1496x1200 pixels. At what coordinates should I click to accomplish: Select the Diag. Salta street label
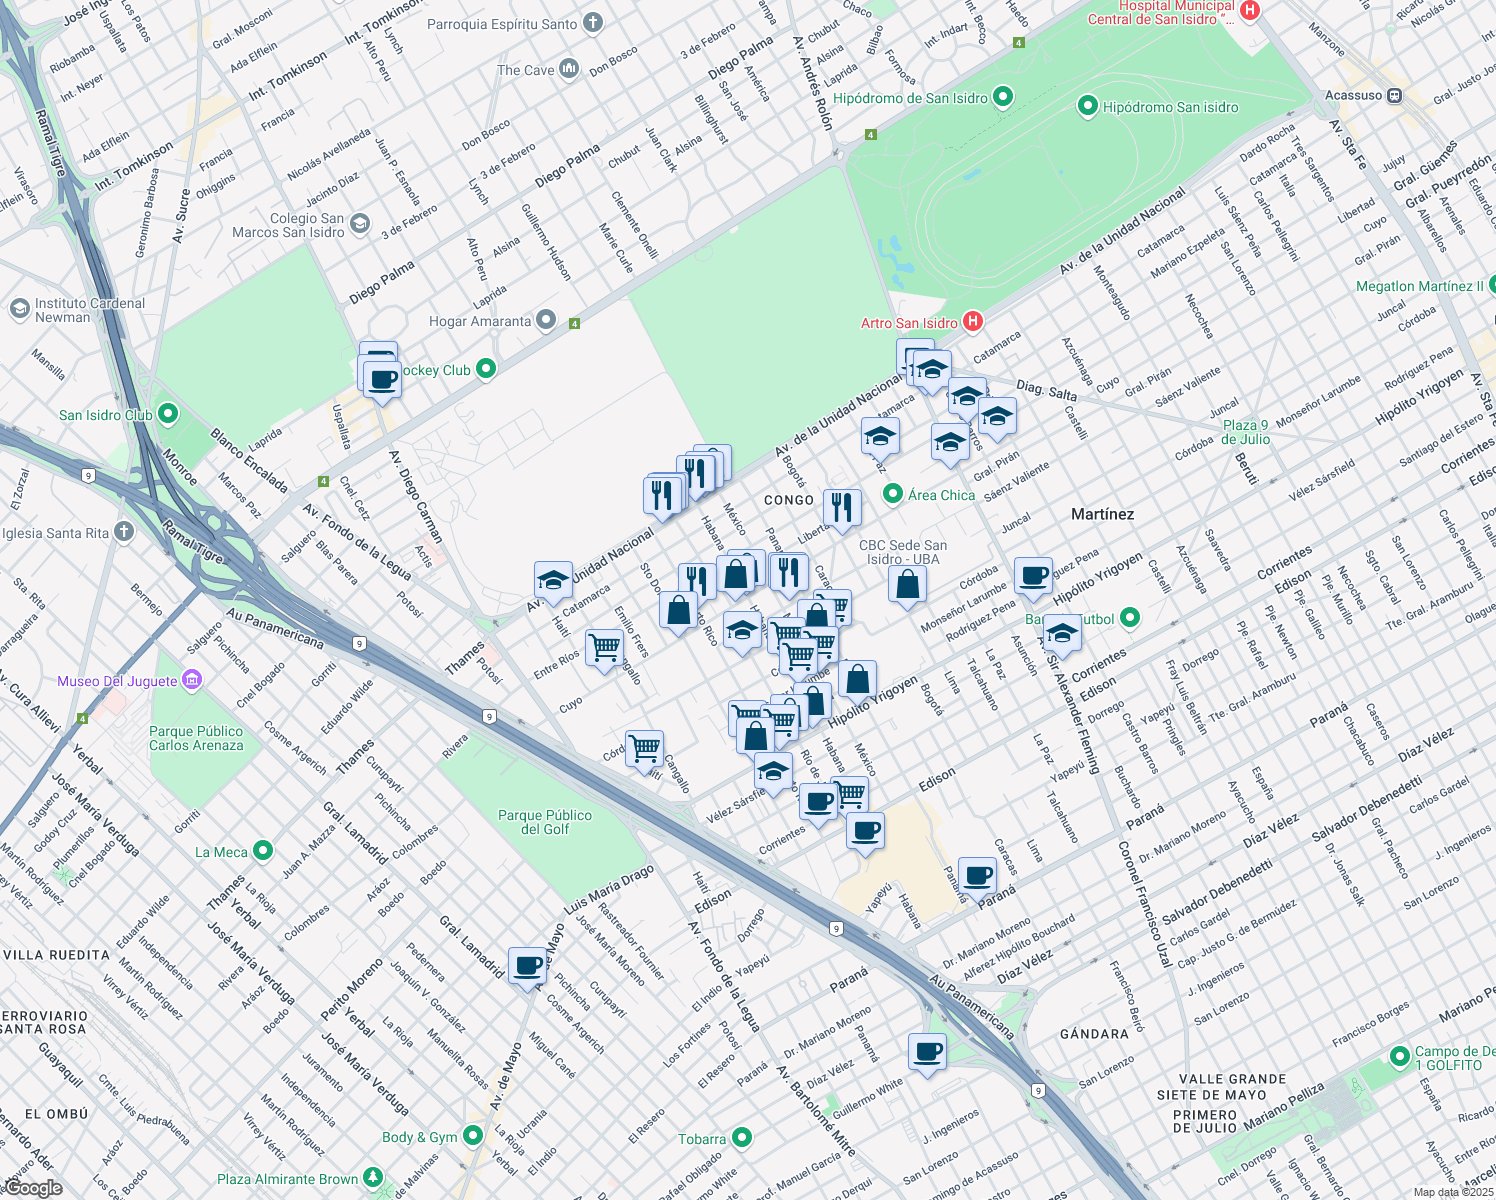tap(1046, 390)
